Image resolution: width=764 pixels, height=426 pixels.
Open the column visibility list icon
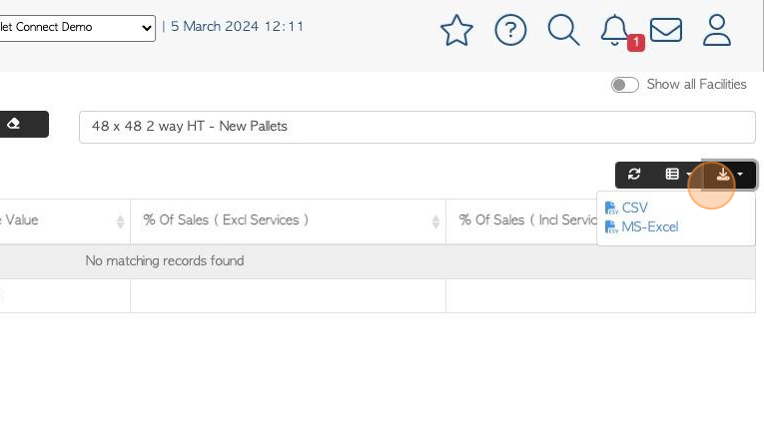tap(672, 174)
